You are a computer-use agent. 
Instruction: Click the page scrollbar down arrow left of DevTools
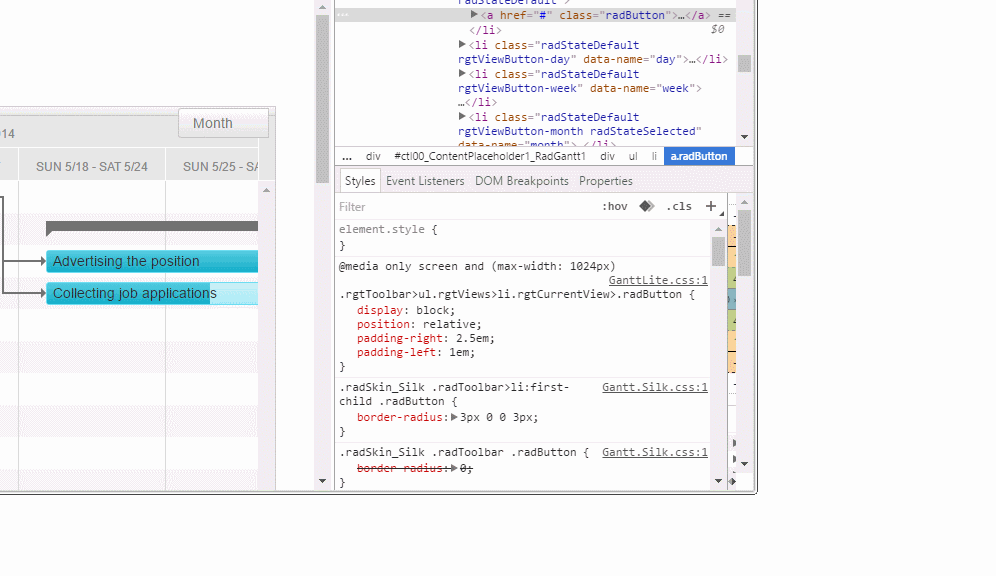(322, 481)
